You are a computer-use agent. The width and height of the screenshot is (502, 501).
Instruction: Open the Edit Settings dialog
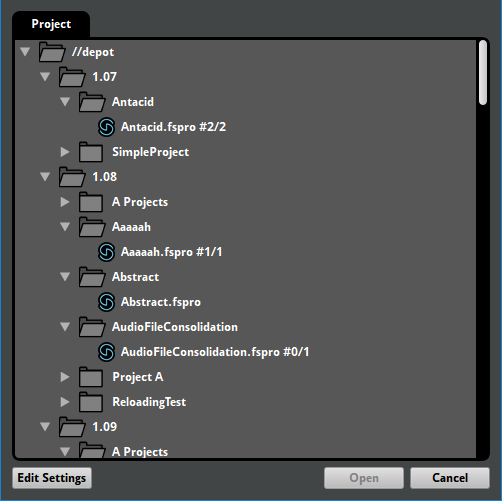pyautogui.click(x=52, y=478)
